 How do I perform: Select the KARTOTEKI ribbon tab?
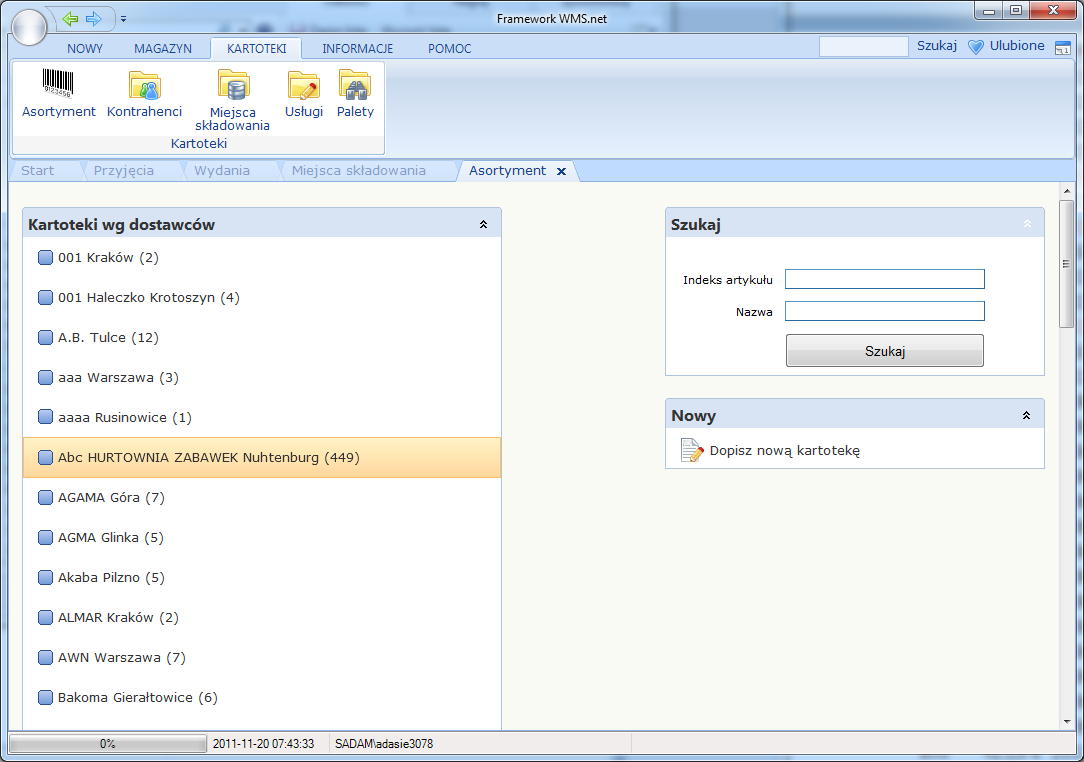[x=256, y=48]
